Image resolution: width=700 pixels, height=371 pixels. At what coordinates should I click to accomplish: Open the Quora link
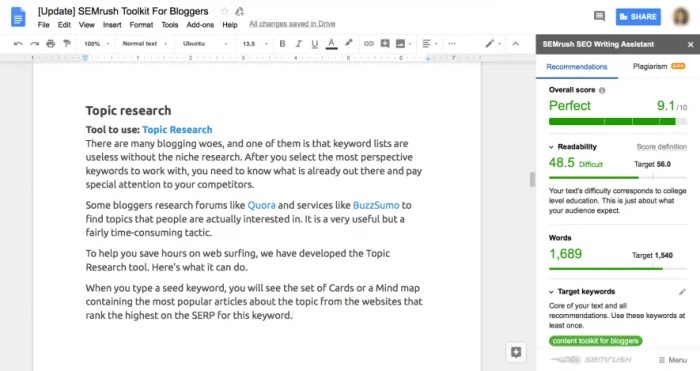click(262, 205)
